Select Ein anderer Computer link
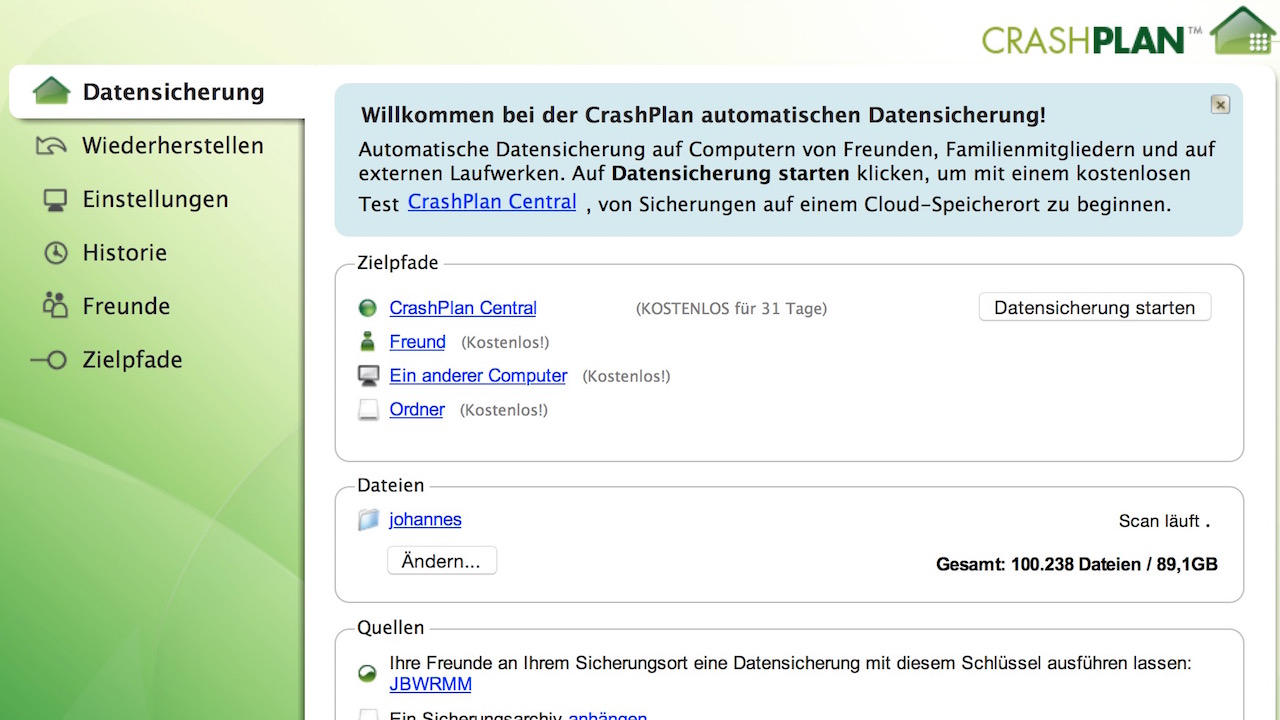Screen dimensions: 1280x720 point(478,376)
